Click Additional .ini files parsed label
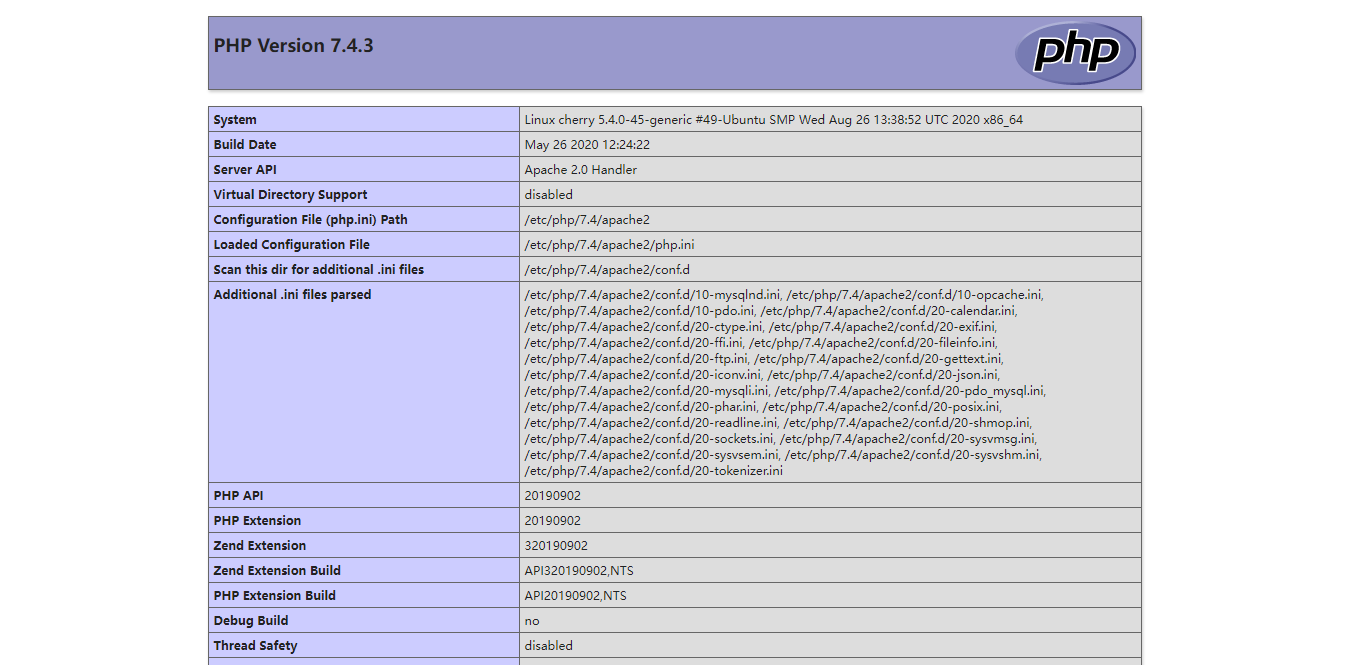The image size is (1345, 665). click(x=292, y=295)
